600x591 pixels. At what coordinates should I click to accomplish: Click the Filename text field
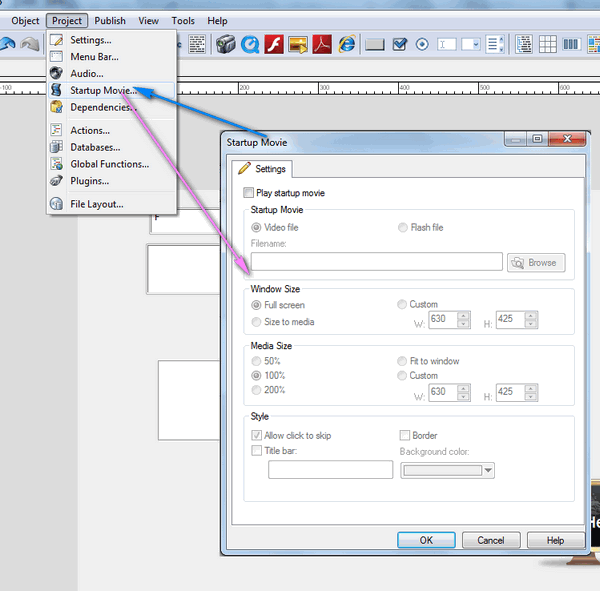[x=376, y=262]
